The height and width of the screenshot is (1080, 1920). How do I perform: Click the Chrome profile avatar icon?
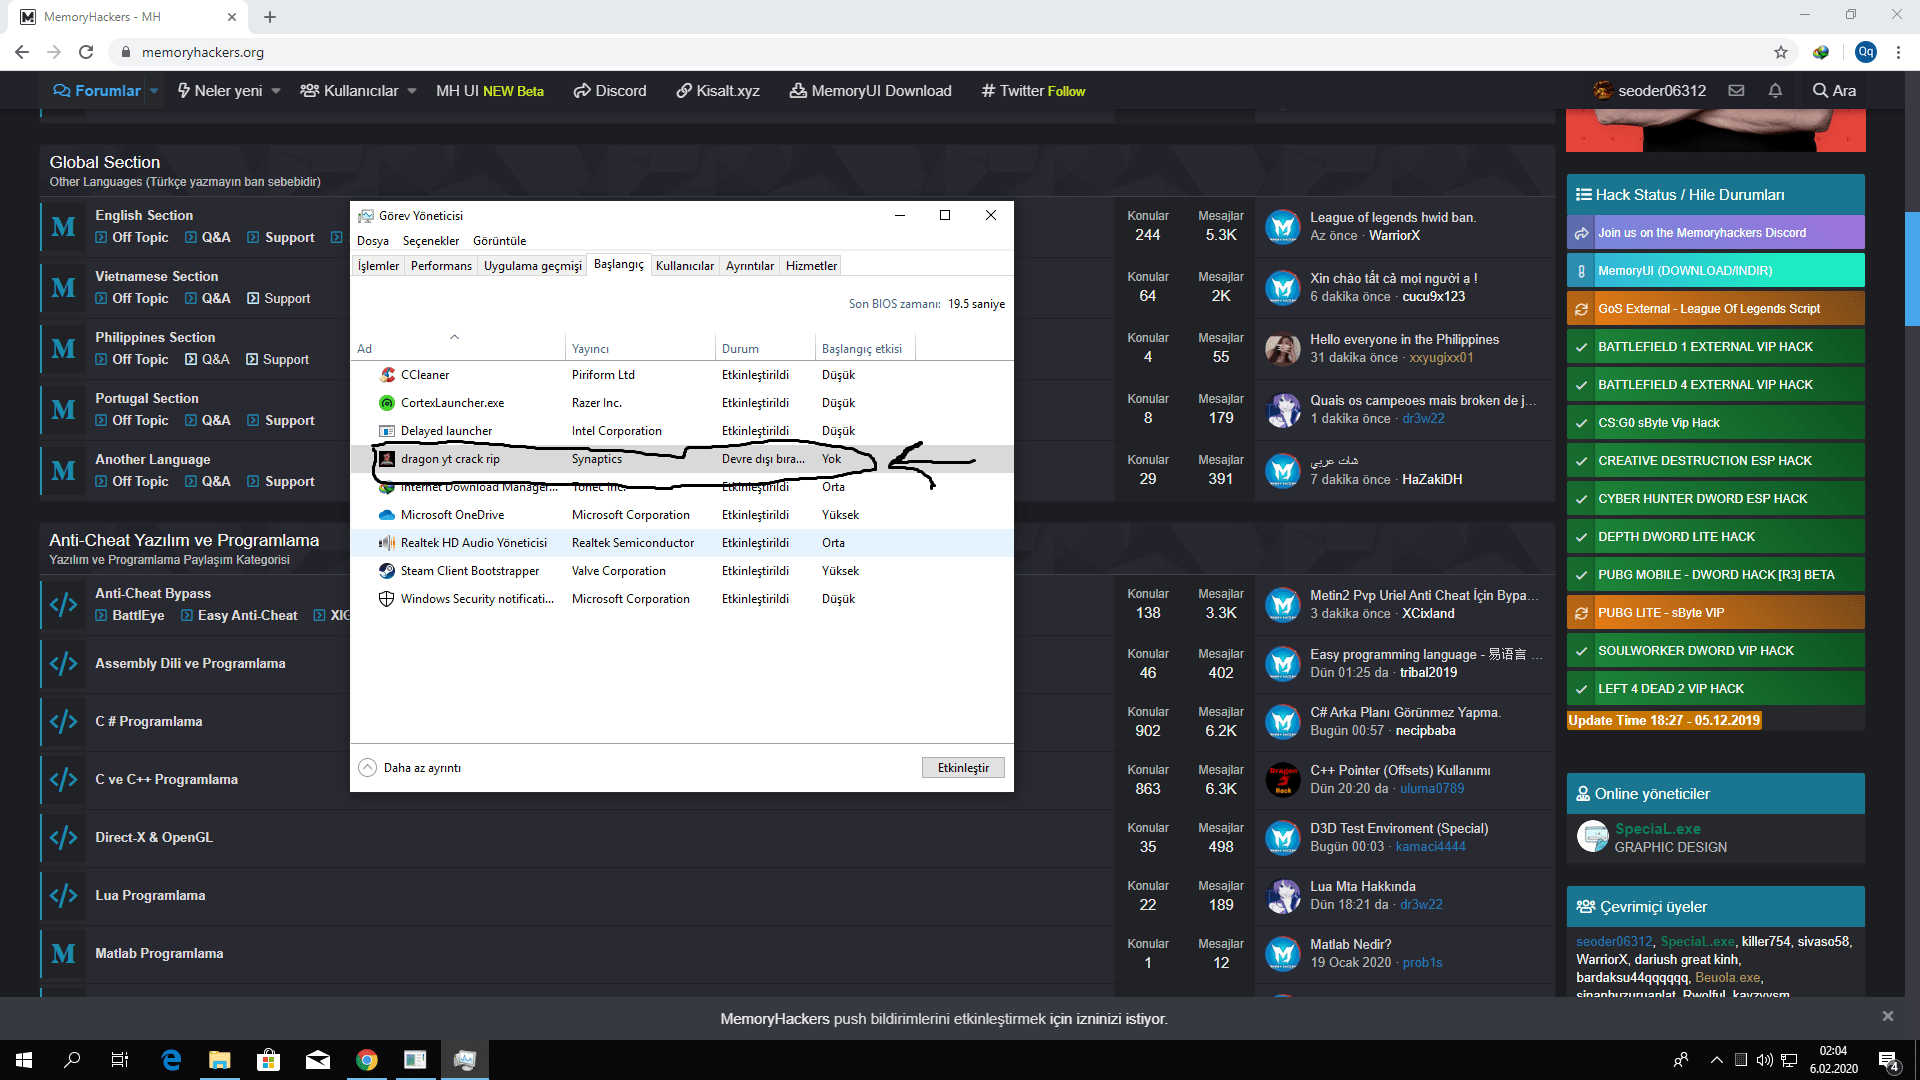pyautogui.click(x=1866, y=52)
